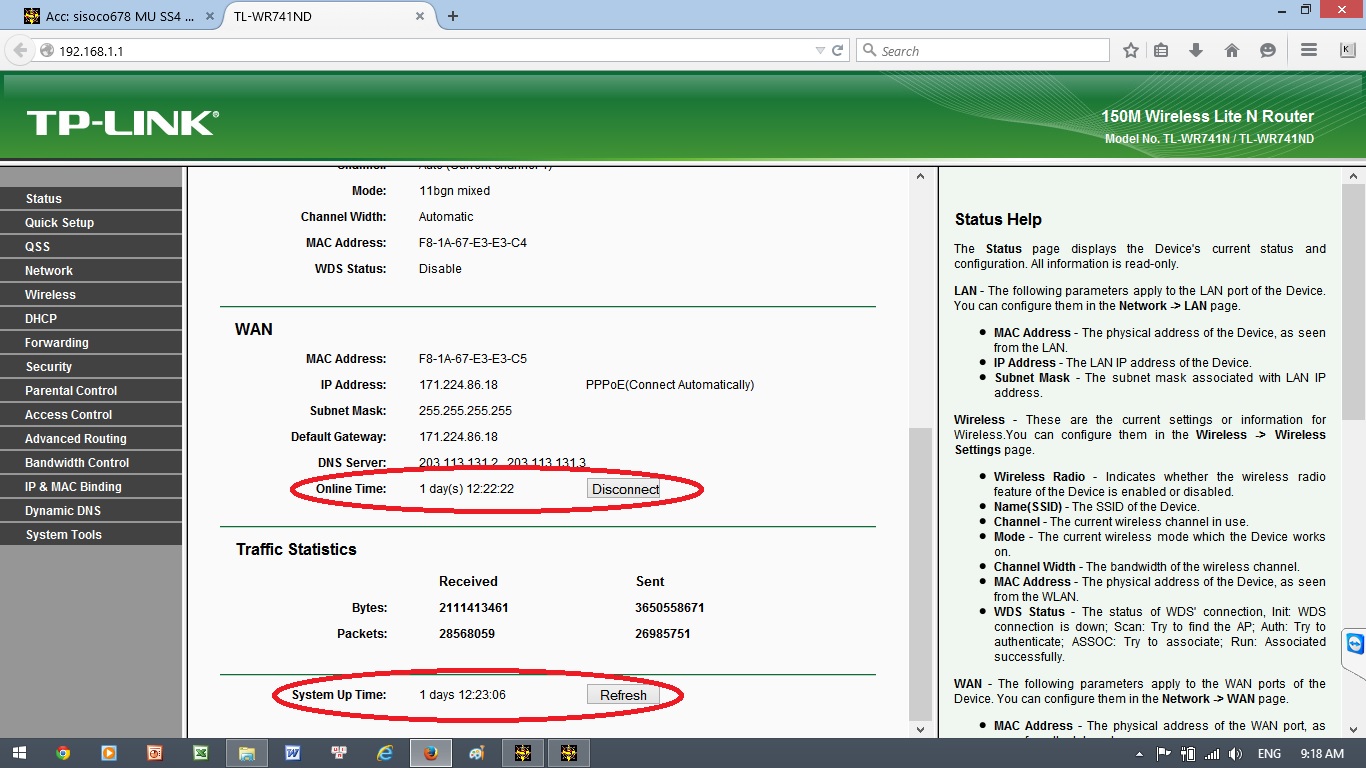Viewport: 1366px width, 768px height.
Task: Click the help panel scrollbar thumb
Action: 1352,301
